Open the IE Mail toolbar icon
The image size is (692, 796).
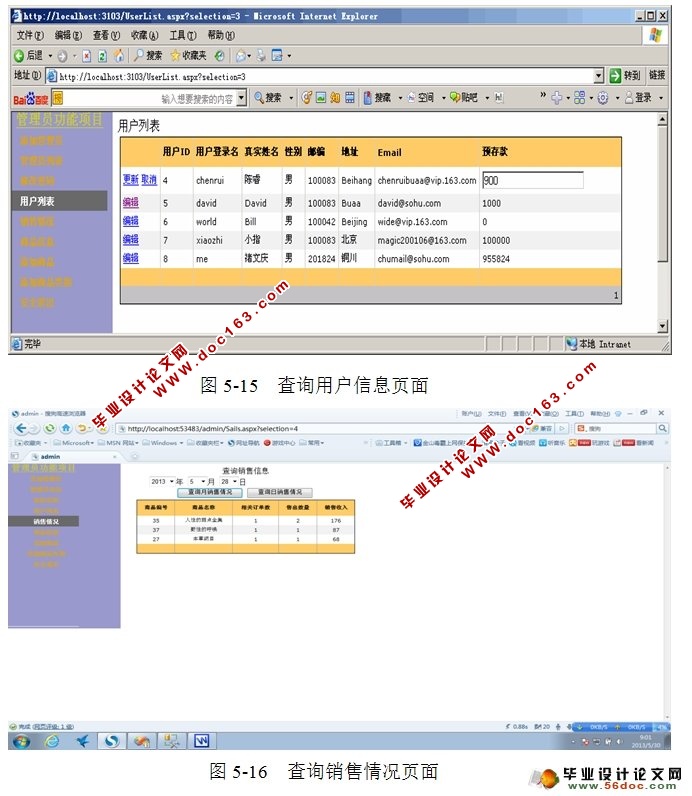point(242,56)
